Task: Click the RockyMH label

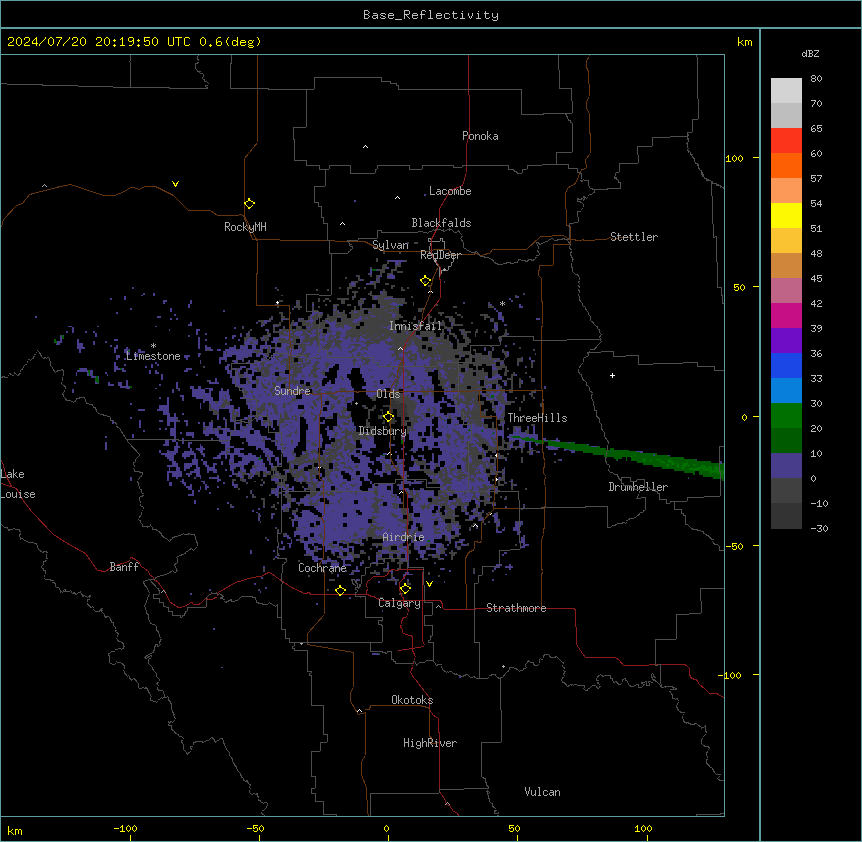Action: click(245, 227)
